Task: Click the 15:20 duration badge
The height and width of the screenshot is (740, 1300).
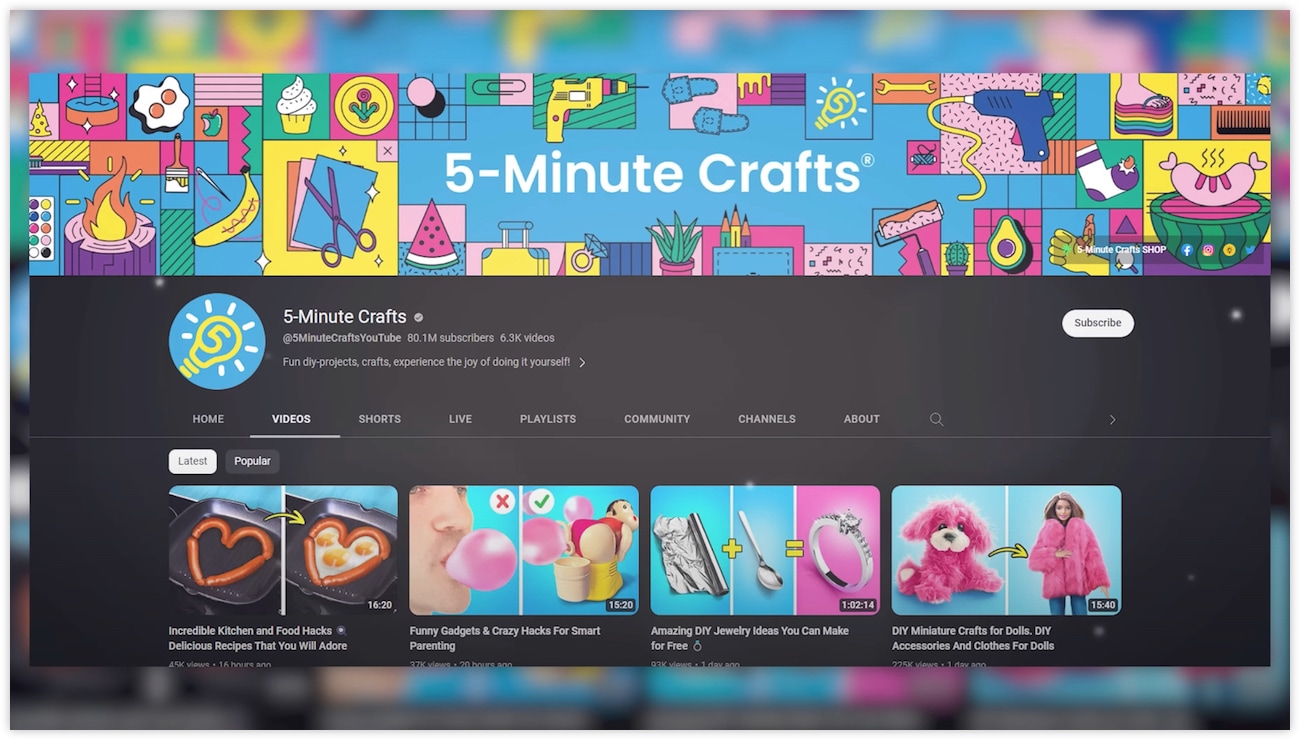Action: coord(621,605)
